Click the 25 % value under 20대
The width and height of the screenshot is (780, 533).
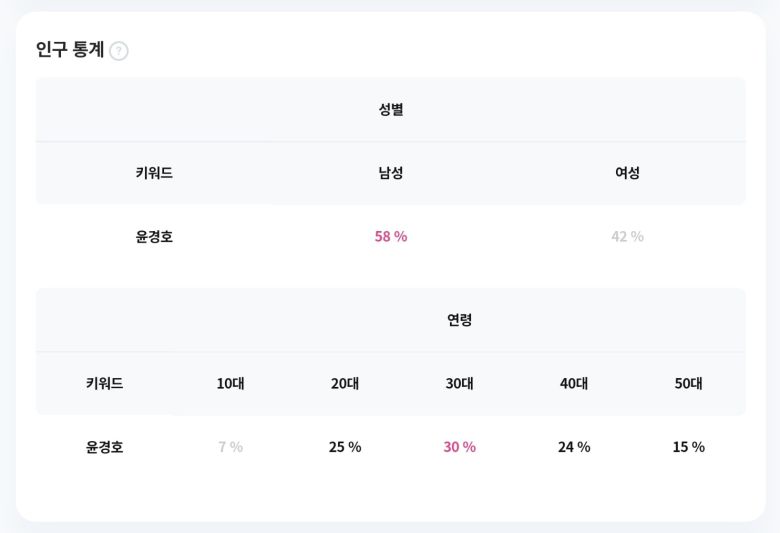(x=345, y=447)
